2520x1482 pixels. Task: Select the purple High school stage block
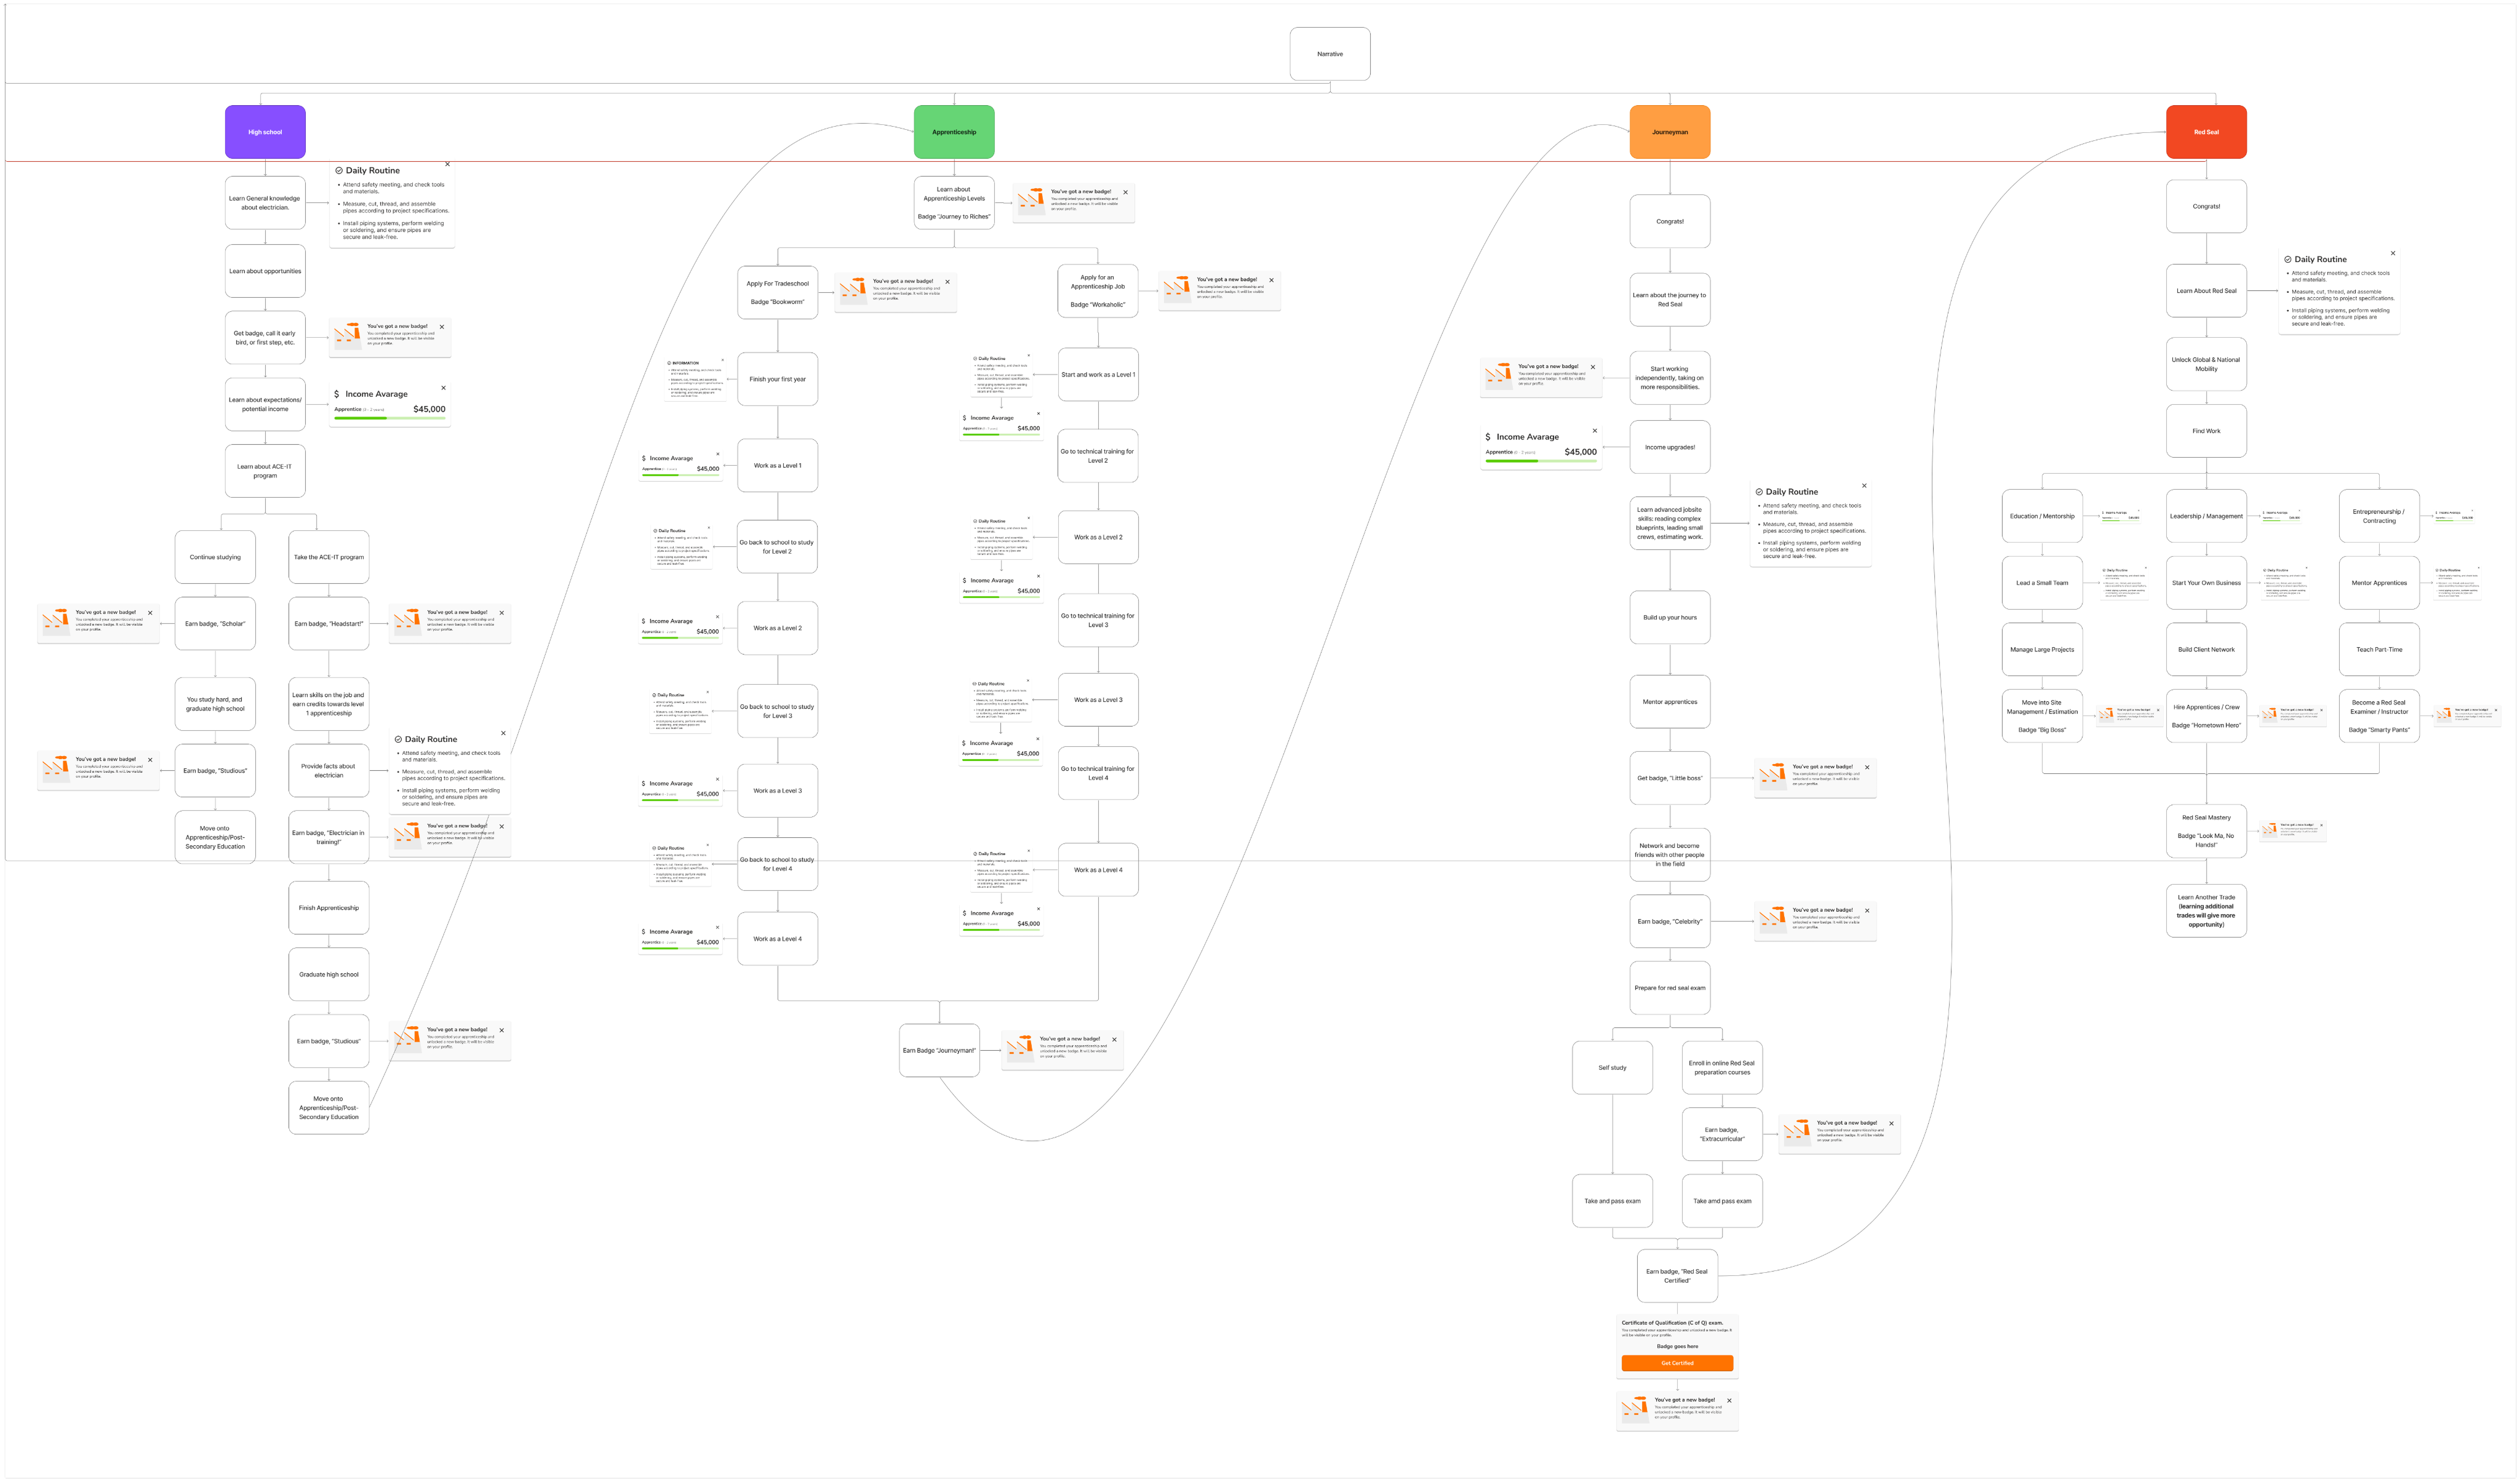[265, 132]
